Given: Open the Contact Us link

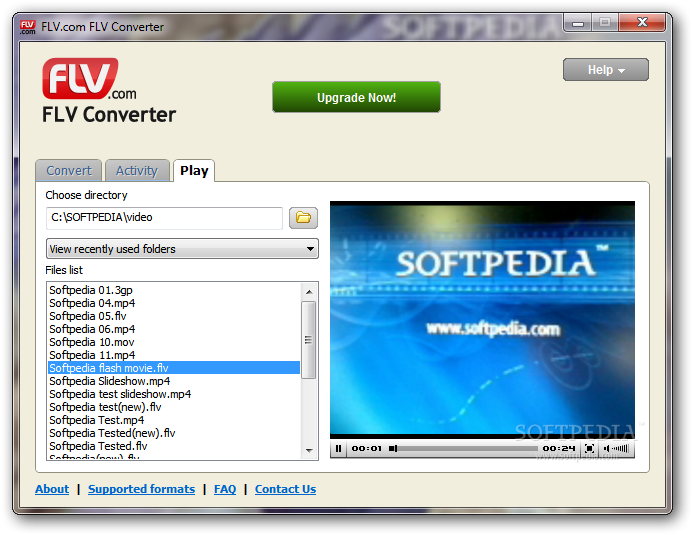Looking at the screenshot, I should click(286, 489).
